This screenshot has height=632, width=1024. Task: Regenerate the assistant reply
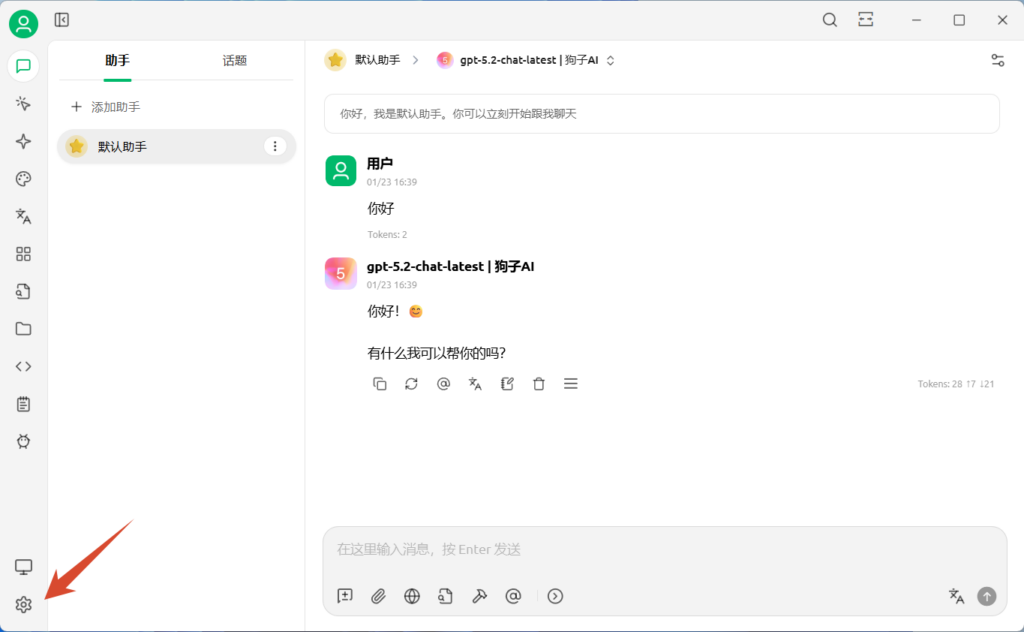411,384
